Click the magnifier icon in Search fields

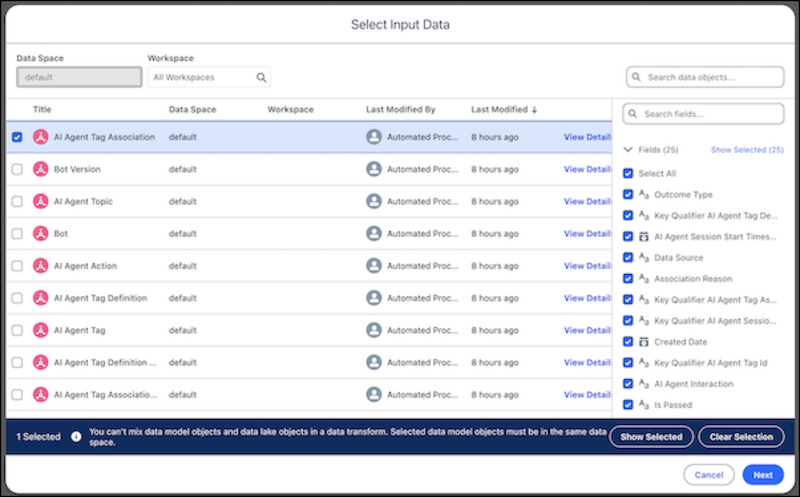[633, 114]
